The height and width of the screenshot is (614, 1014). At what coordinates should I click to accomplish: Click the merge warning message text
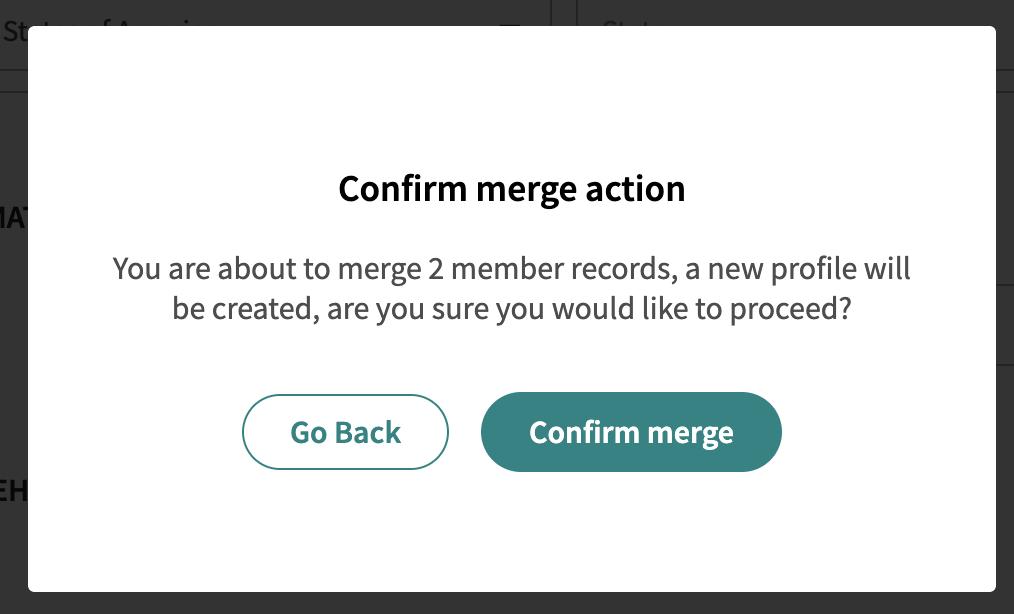point(512,288)
